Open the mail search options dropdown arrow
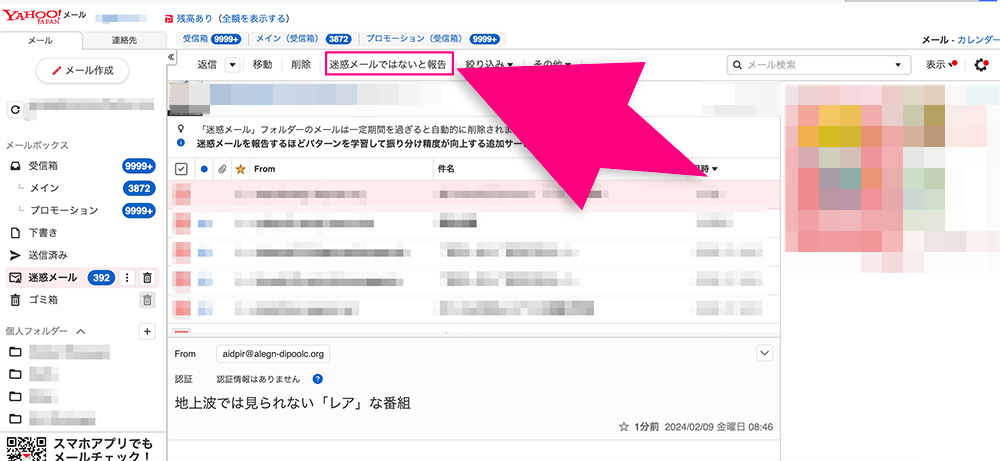This screenshot has height=461, width=1000. tap(898, 65)
